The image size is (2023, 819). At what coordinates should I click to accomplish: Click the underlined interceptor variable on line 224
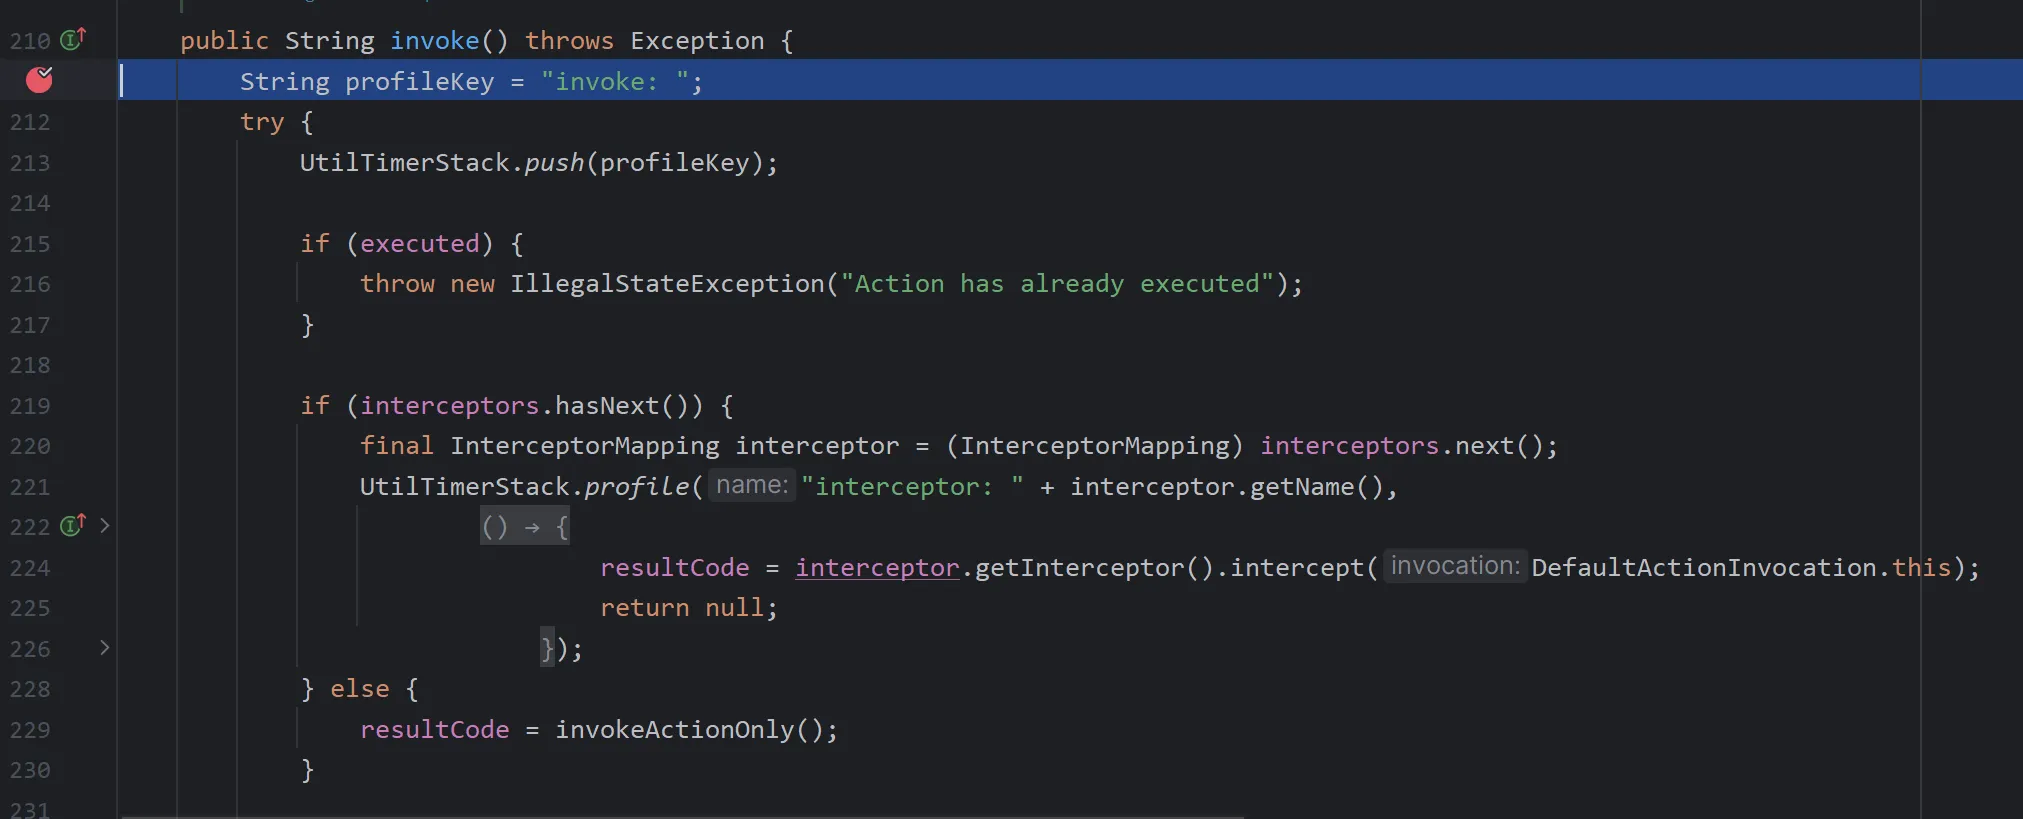pyautogui.click(x=877, y=568)
